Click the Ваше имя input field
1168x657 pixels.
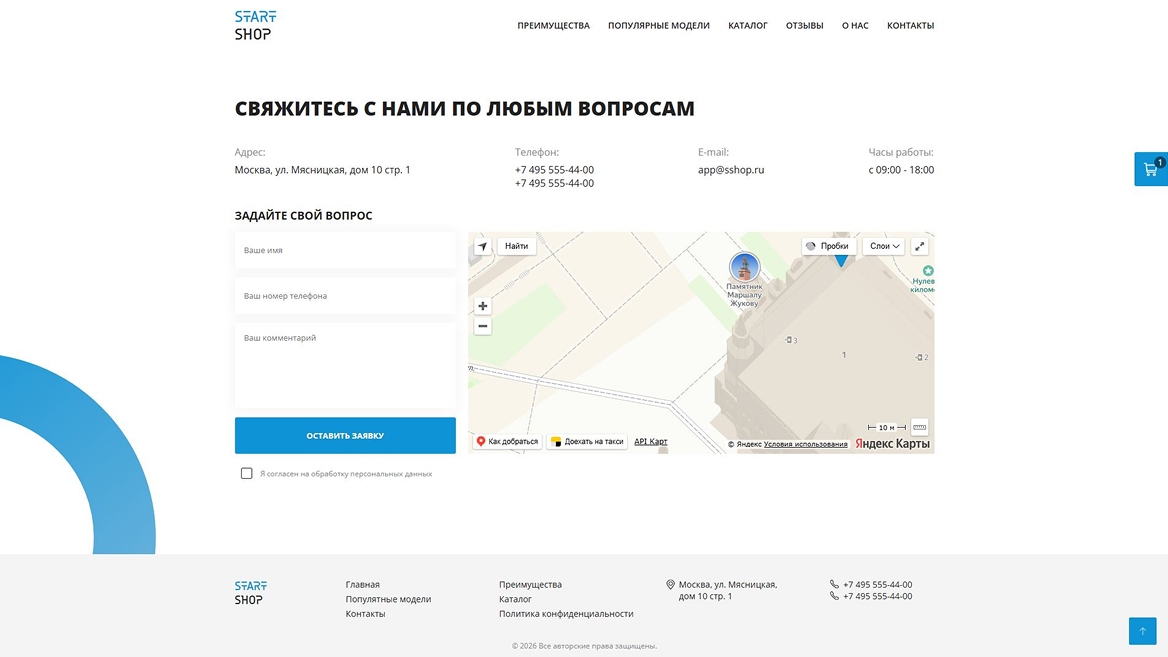(x=345, y=250)
